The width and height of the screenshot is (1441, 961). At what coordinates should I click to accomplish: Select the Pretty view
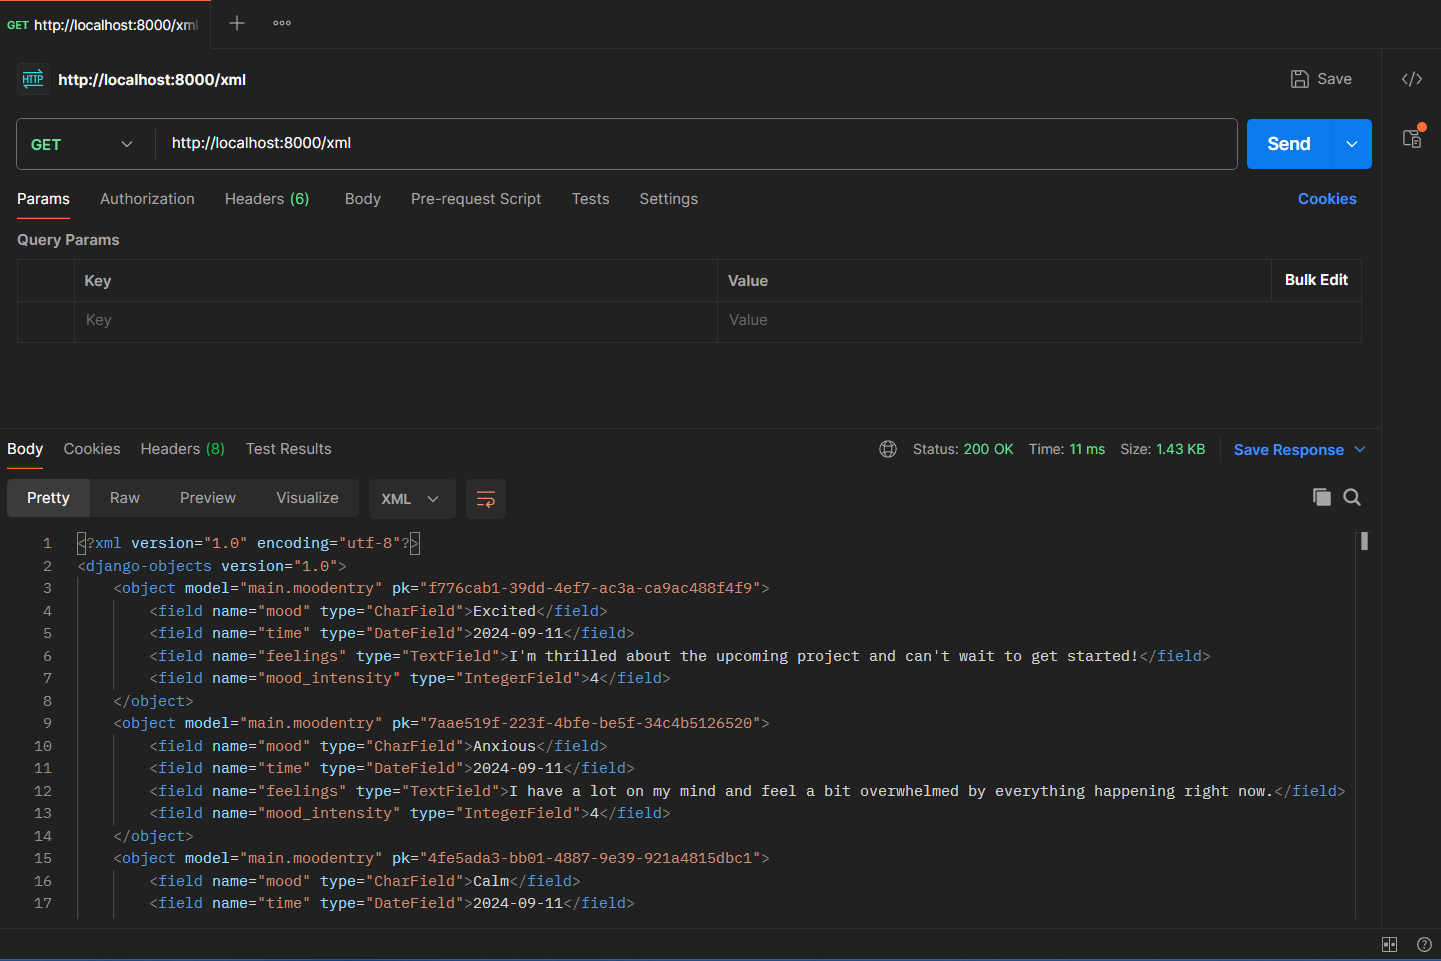click(x=48, y=498)
